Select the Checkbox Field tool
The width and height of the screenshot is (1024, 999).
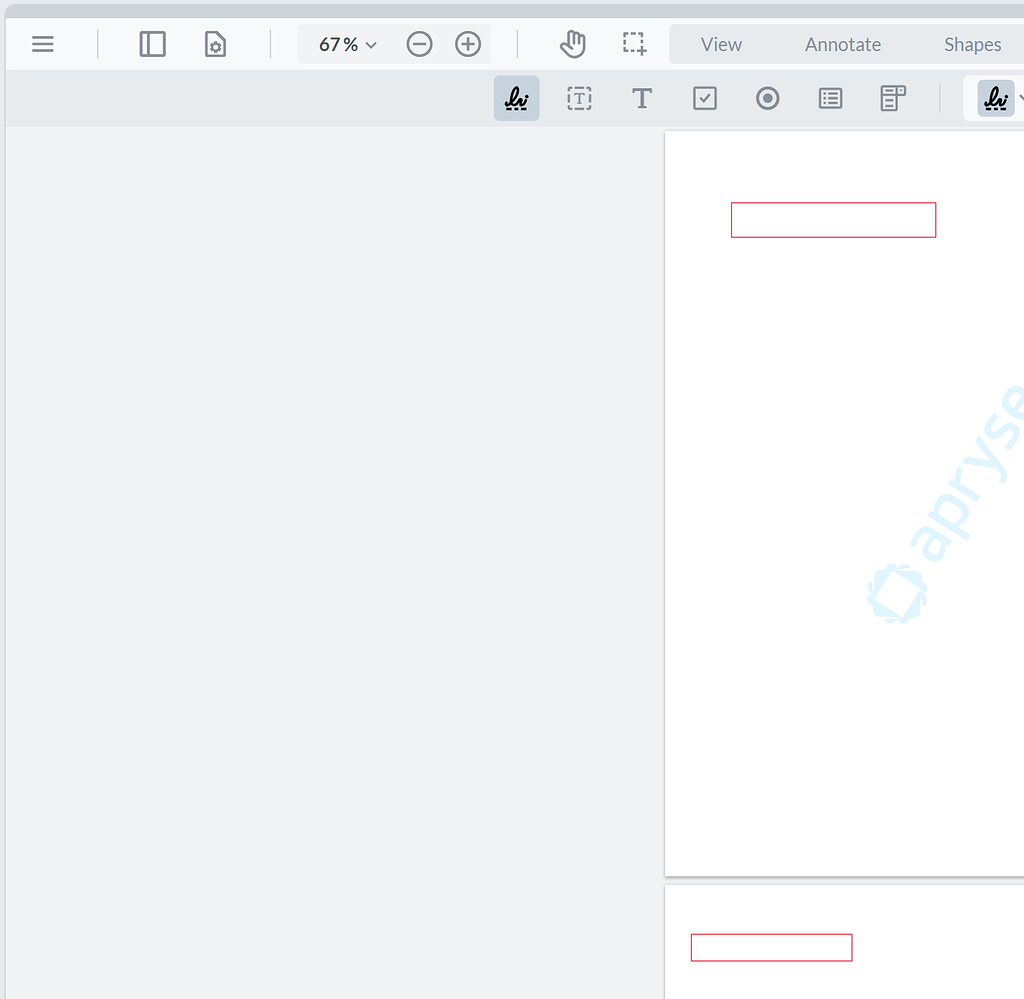coord(704,98)
